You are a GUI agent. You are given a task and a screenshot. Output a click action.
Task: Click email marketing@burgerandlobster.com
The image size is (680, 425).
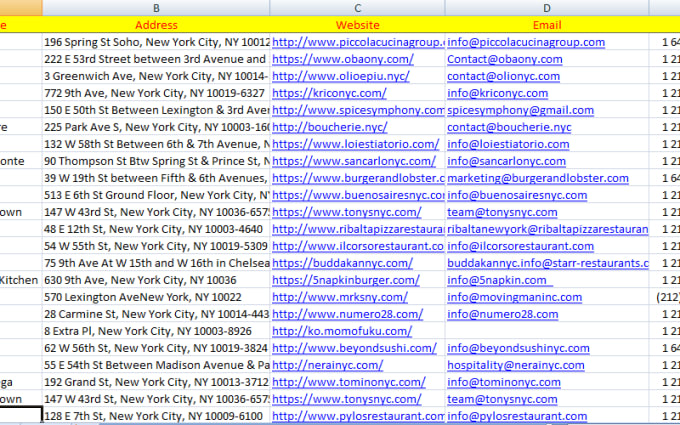(538, 178)
